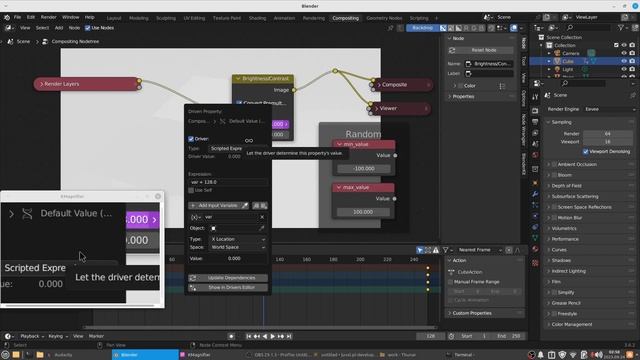Image resolution: width=640 pixels, height=360 pixels.
Task: Click the Update Dependencies button
Action: tap(228, 278)
